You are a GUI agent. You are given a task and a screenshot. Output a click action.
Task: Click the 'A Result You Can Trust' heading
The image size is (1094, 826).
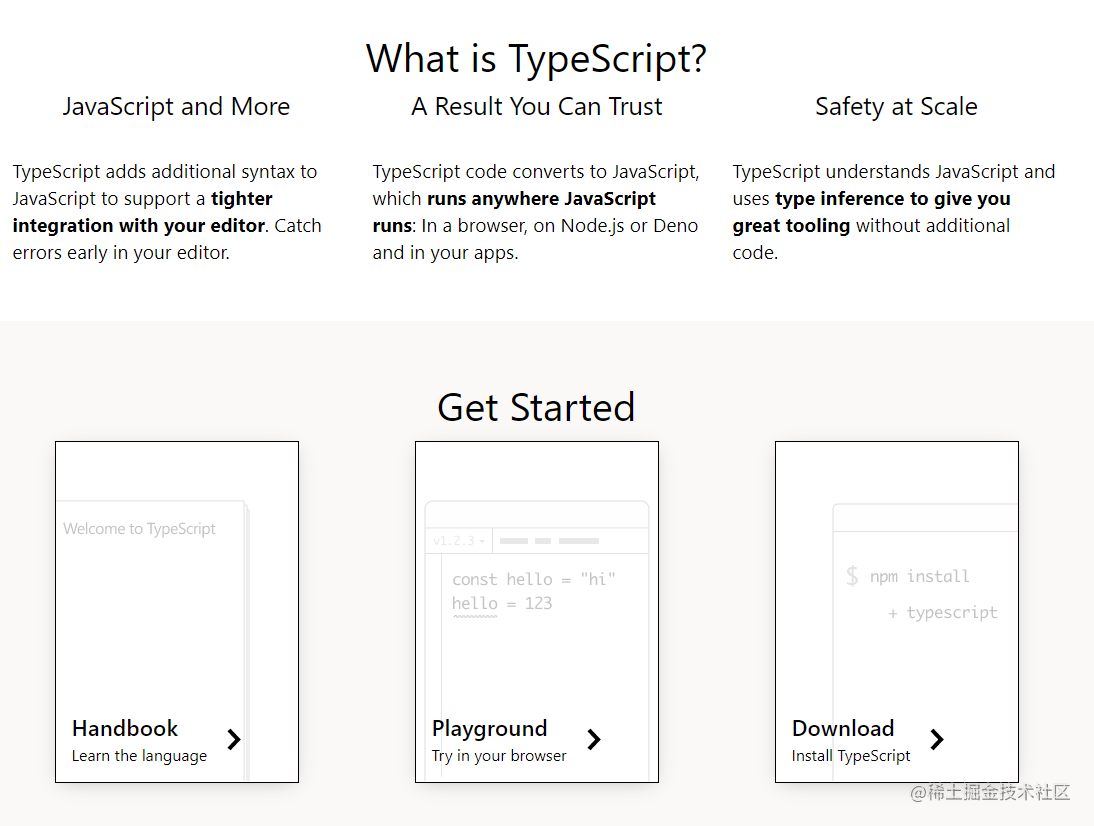(x=537, y=107)
